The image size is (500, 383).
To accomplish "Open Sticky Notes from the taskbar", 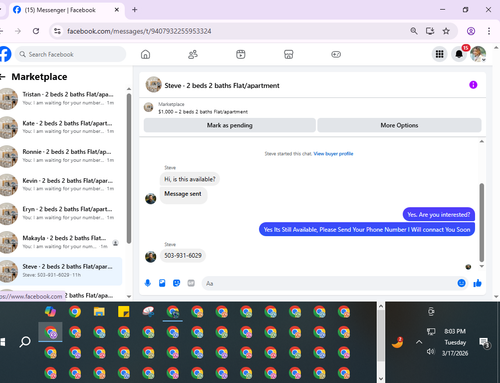I will (x=124, y=312).
